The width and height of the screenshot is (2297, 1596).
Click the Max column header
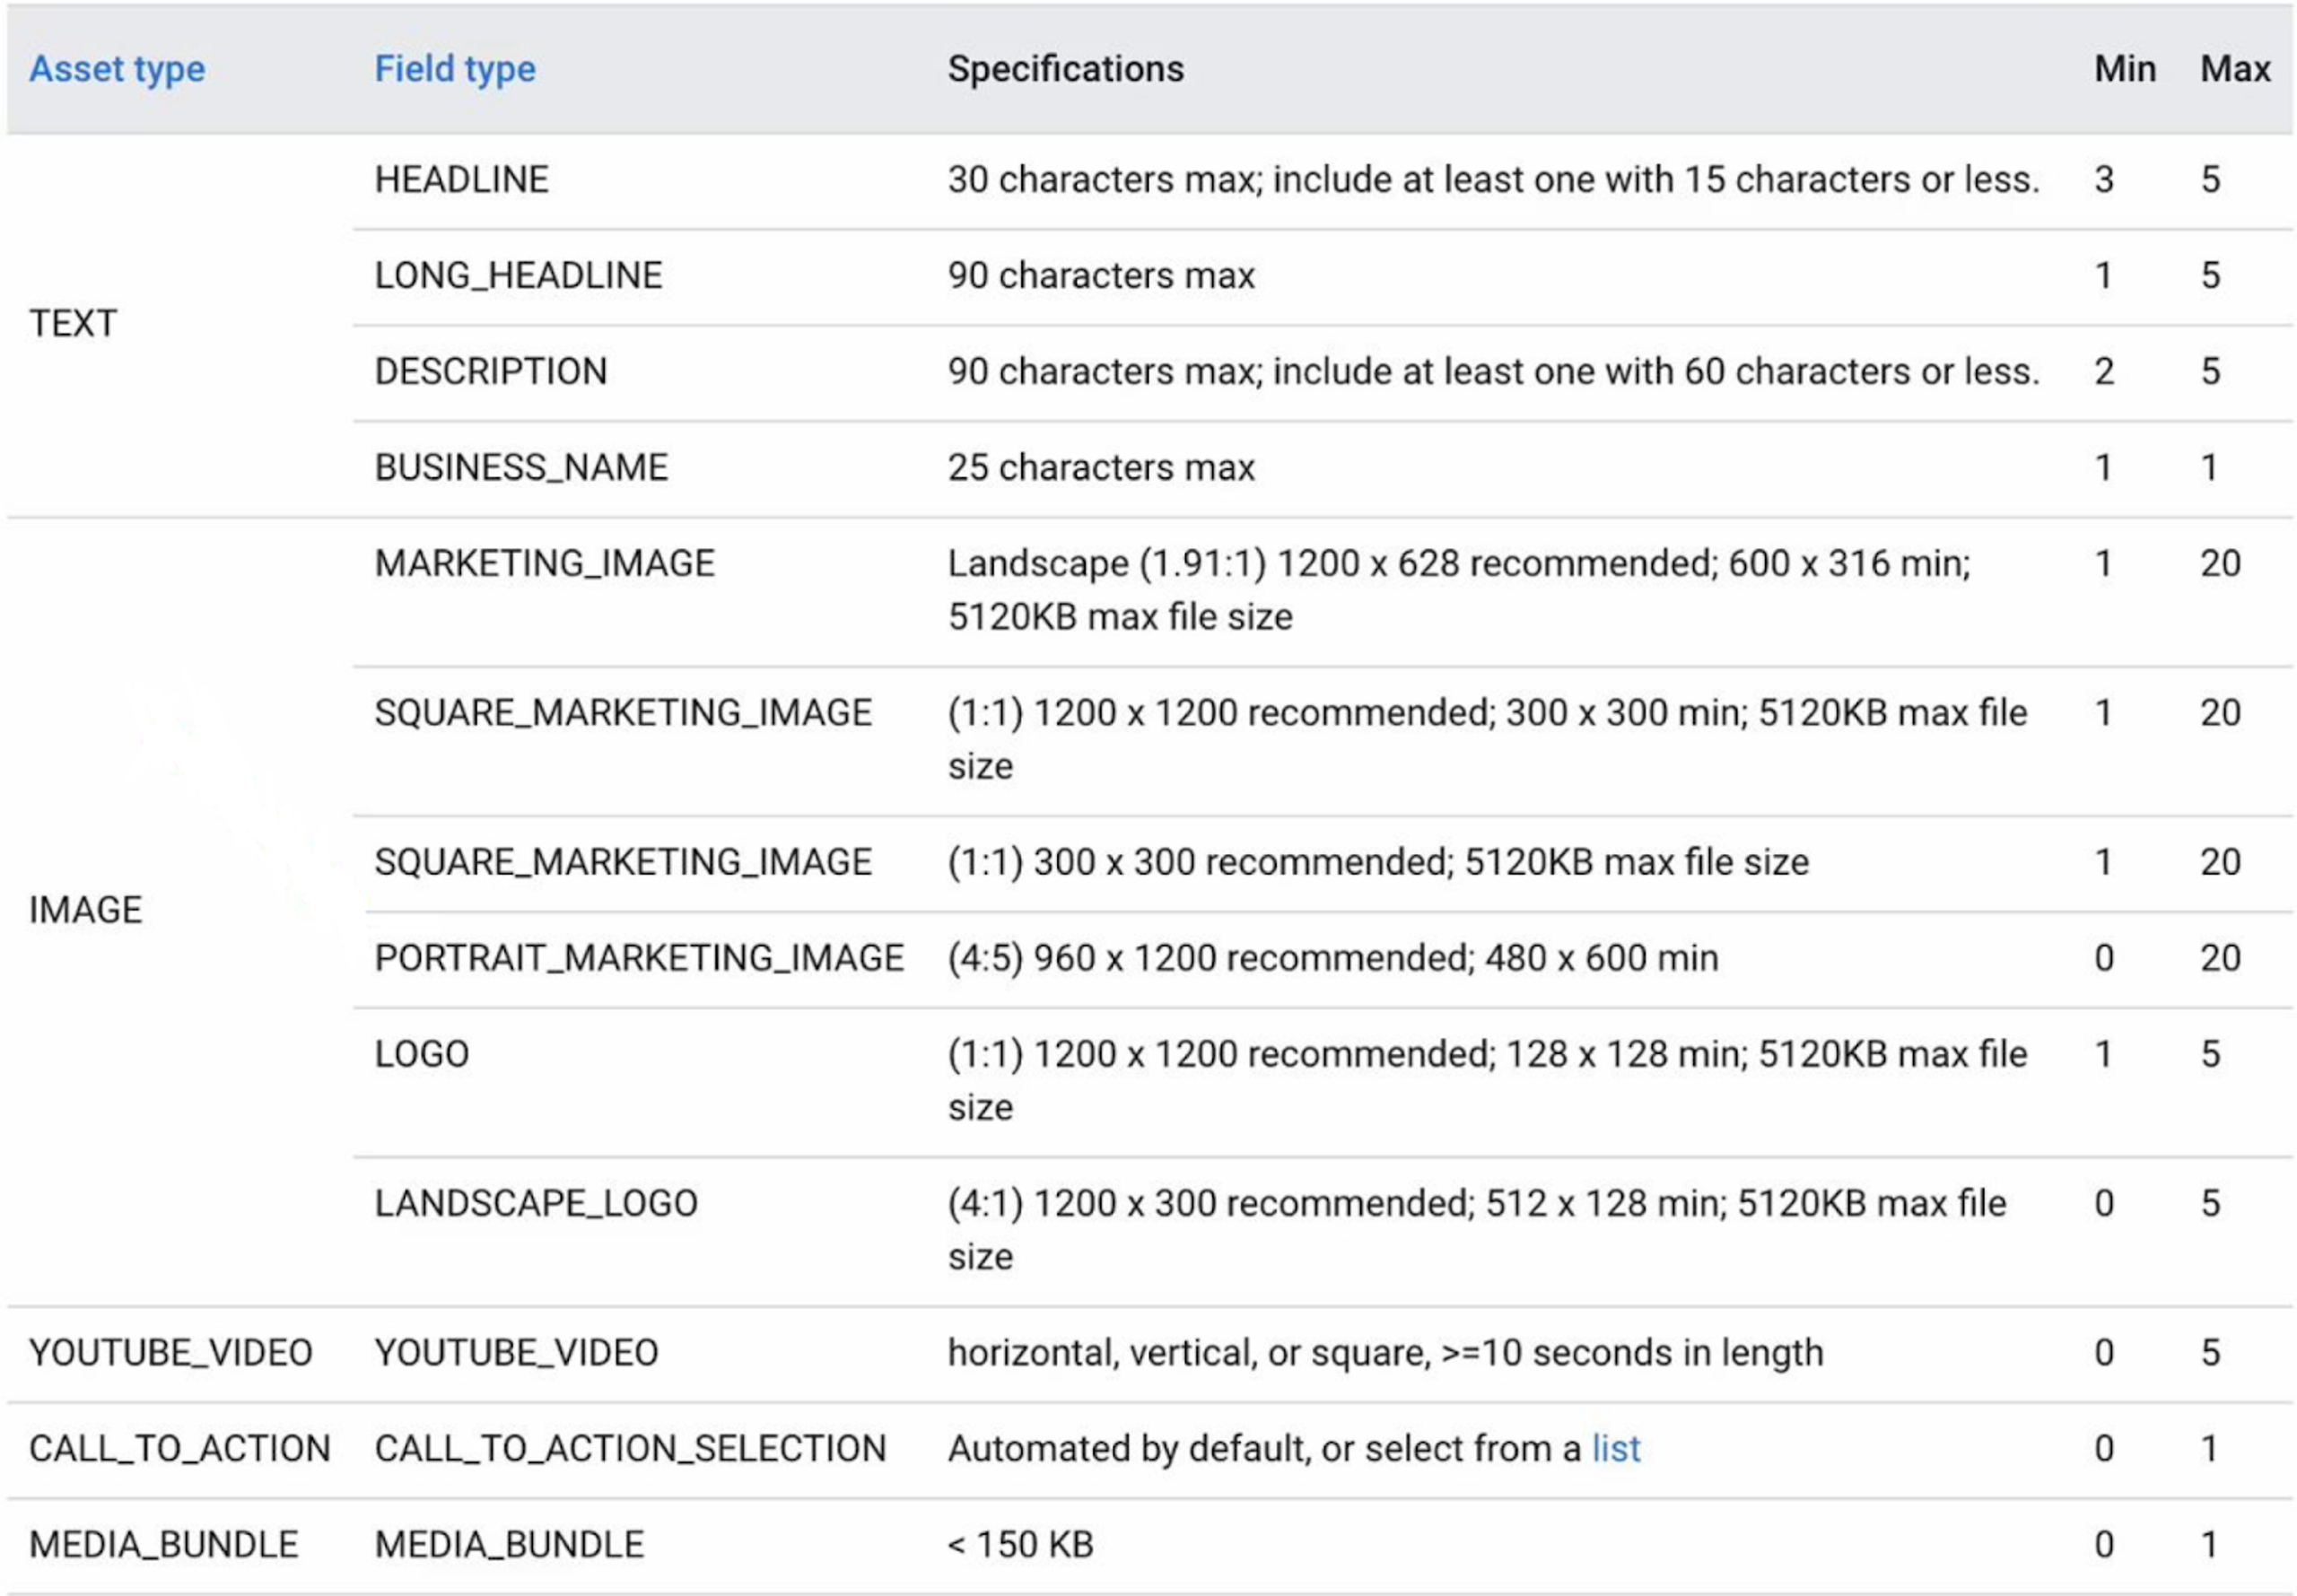pos(2234,69)
